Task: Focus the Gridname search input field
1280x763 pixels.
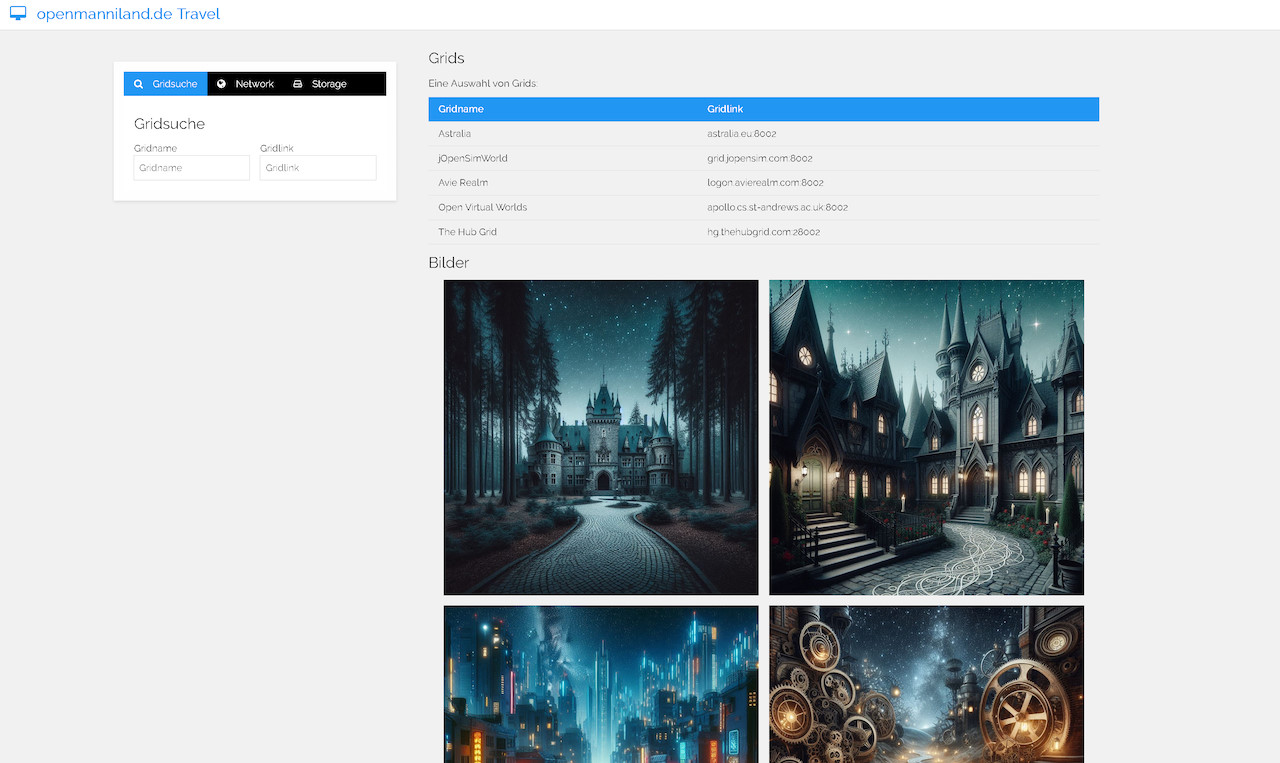Action: 191,168
